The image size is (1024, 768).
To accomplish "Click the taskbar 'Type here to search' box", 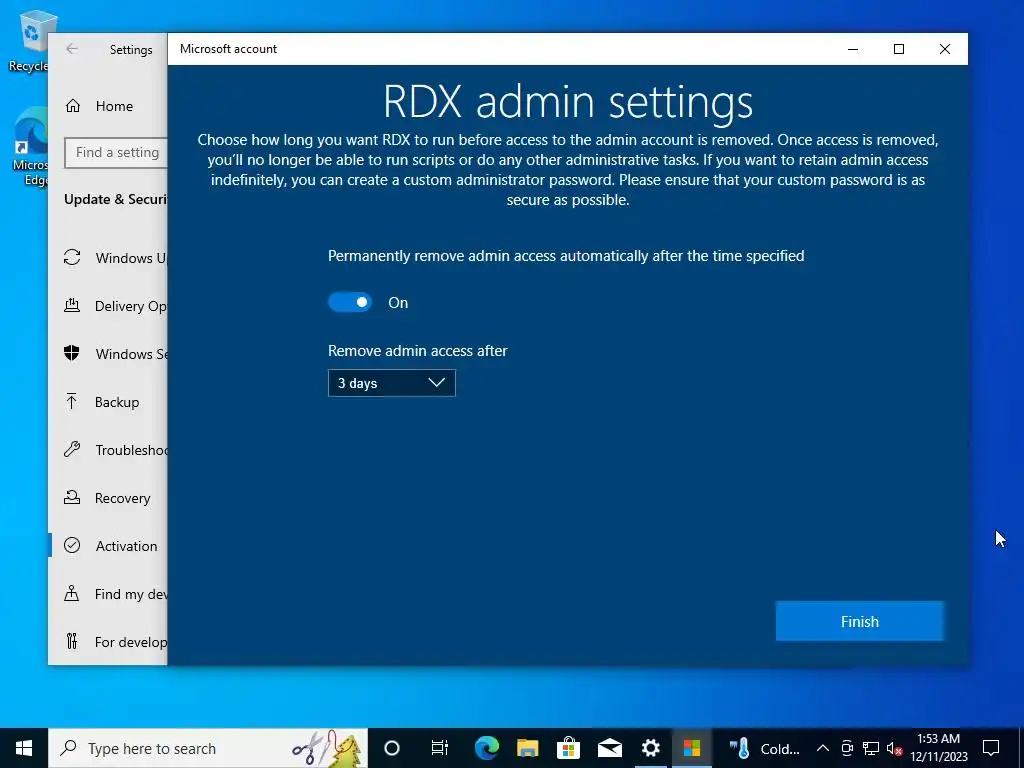I will click(208, 748).
